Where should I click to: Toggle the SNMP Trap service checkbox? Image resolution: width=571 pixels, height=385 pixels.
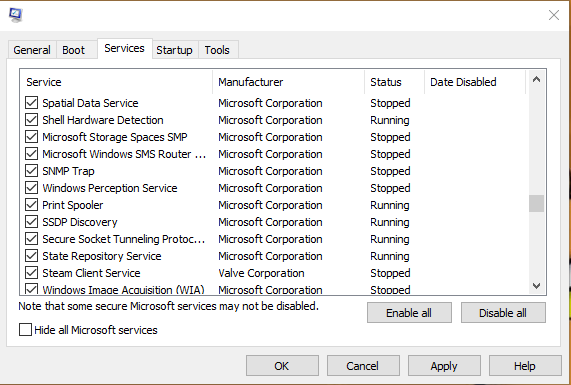(32, 171)
